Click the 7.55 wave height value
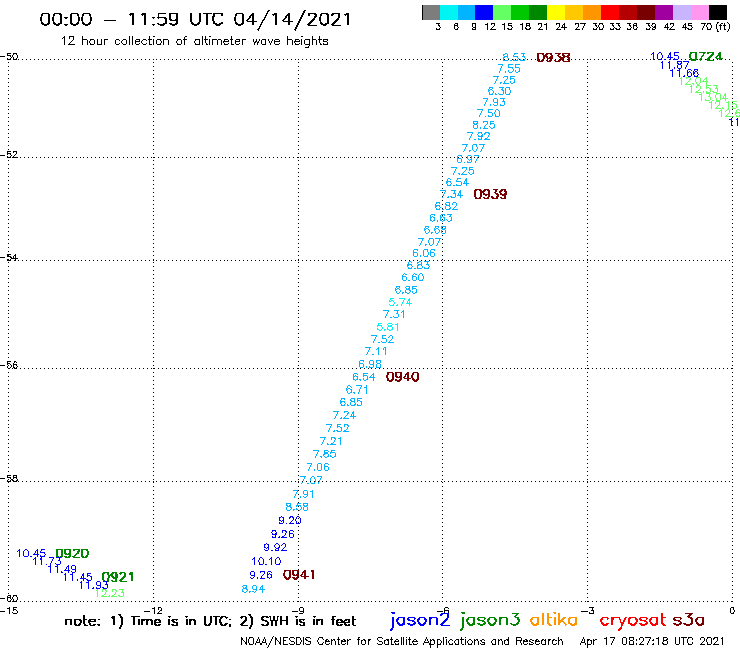The image size is (740, 650). pos(509,68)
